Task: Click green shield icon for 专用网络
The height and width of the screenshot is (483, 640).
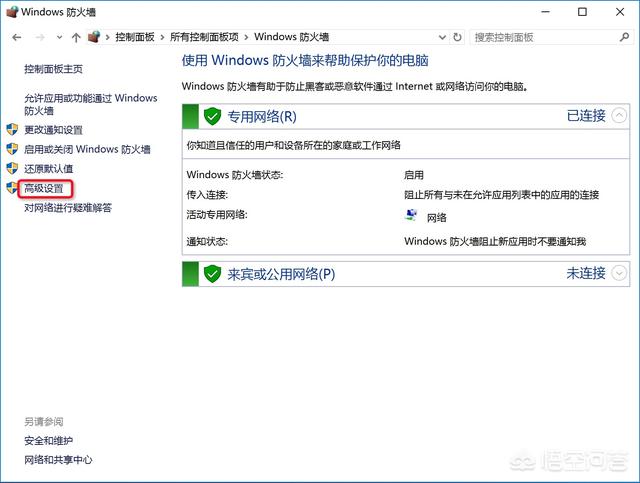Action: (212, 116)
